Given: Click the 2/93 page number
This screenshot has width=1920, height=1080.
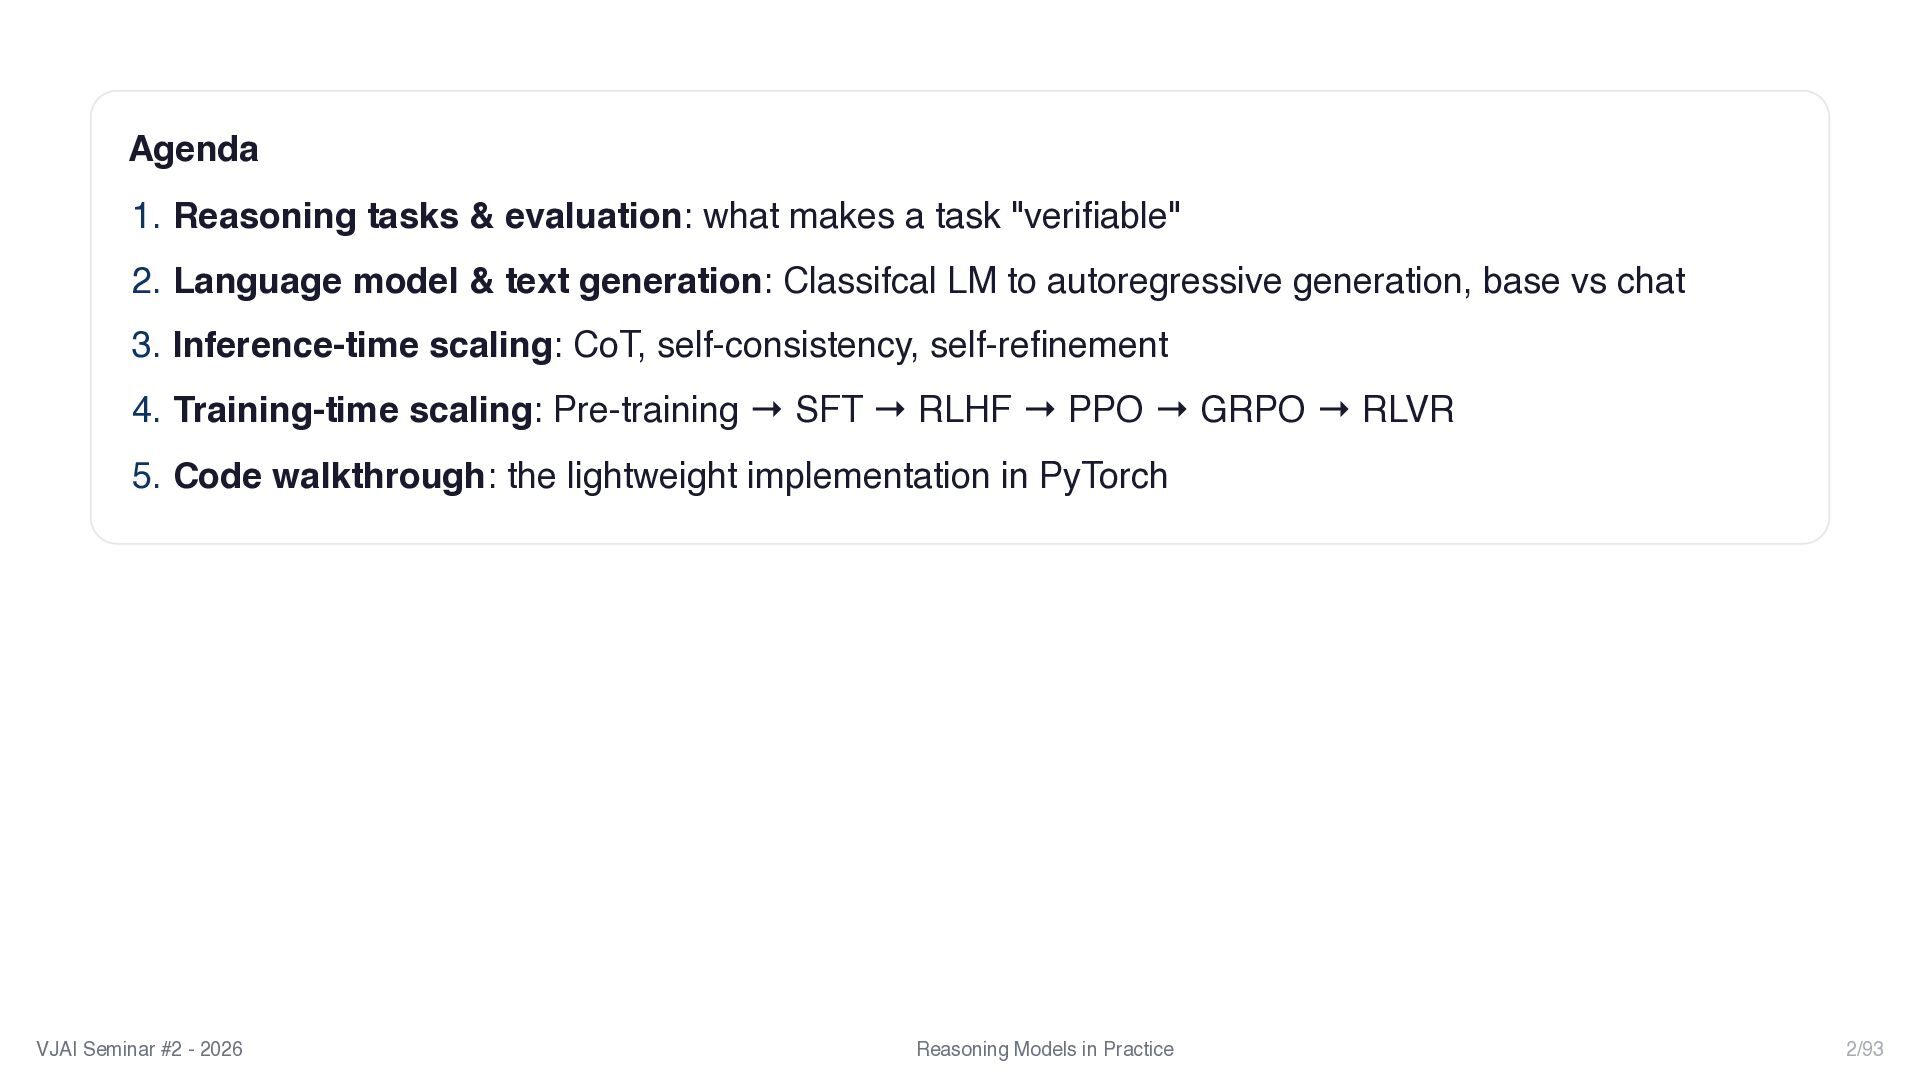Looking at the screenshot, I should point(1864,1049).
